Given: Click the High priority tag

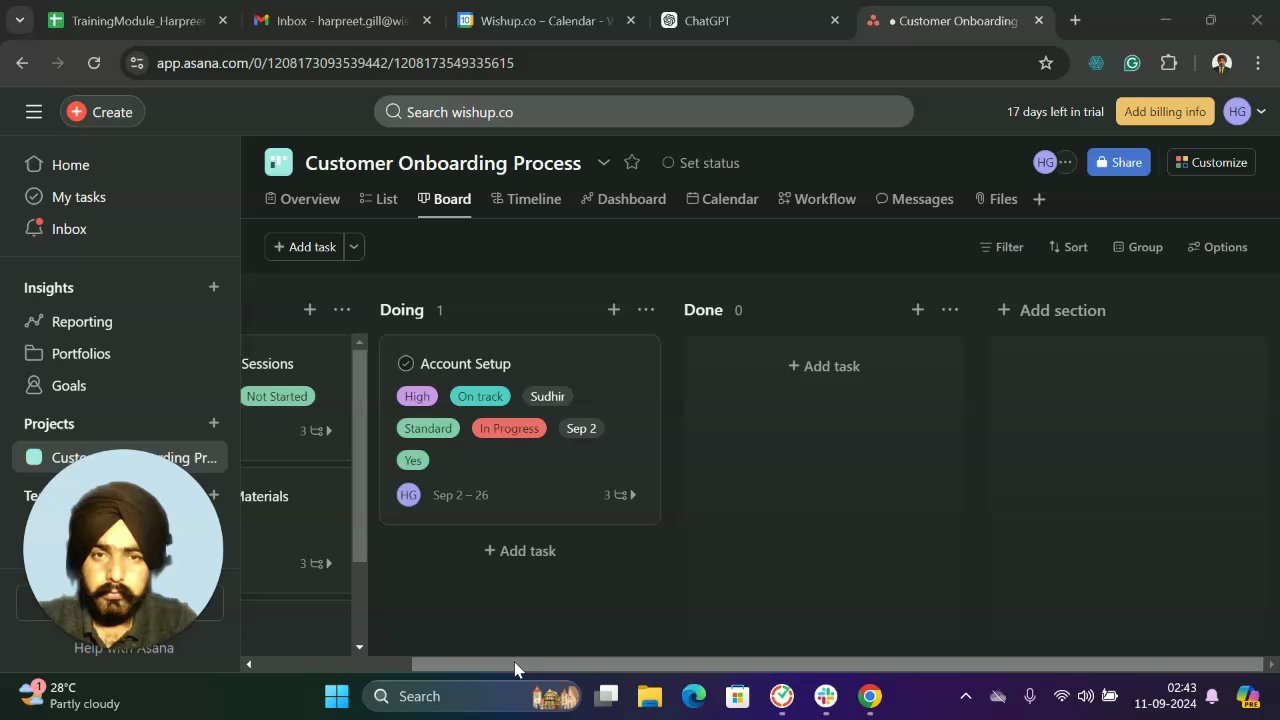Looking at the screenshot, I should click(x=417, y=397).
